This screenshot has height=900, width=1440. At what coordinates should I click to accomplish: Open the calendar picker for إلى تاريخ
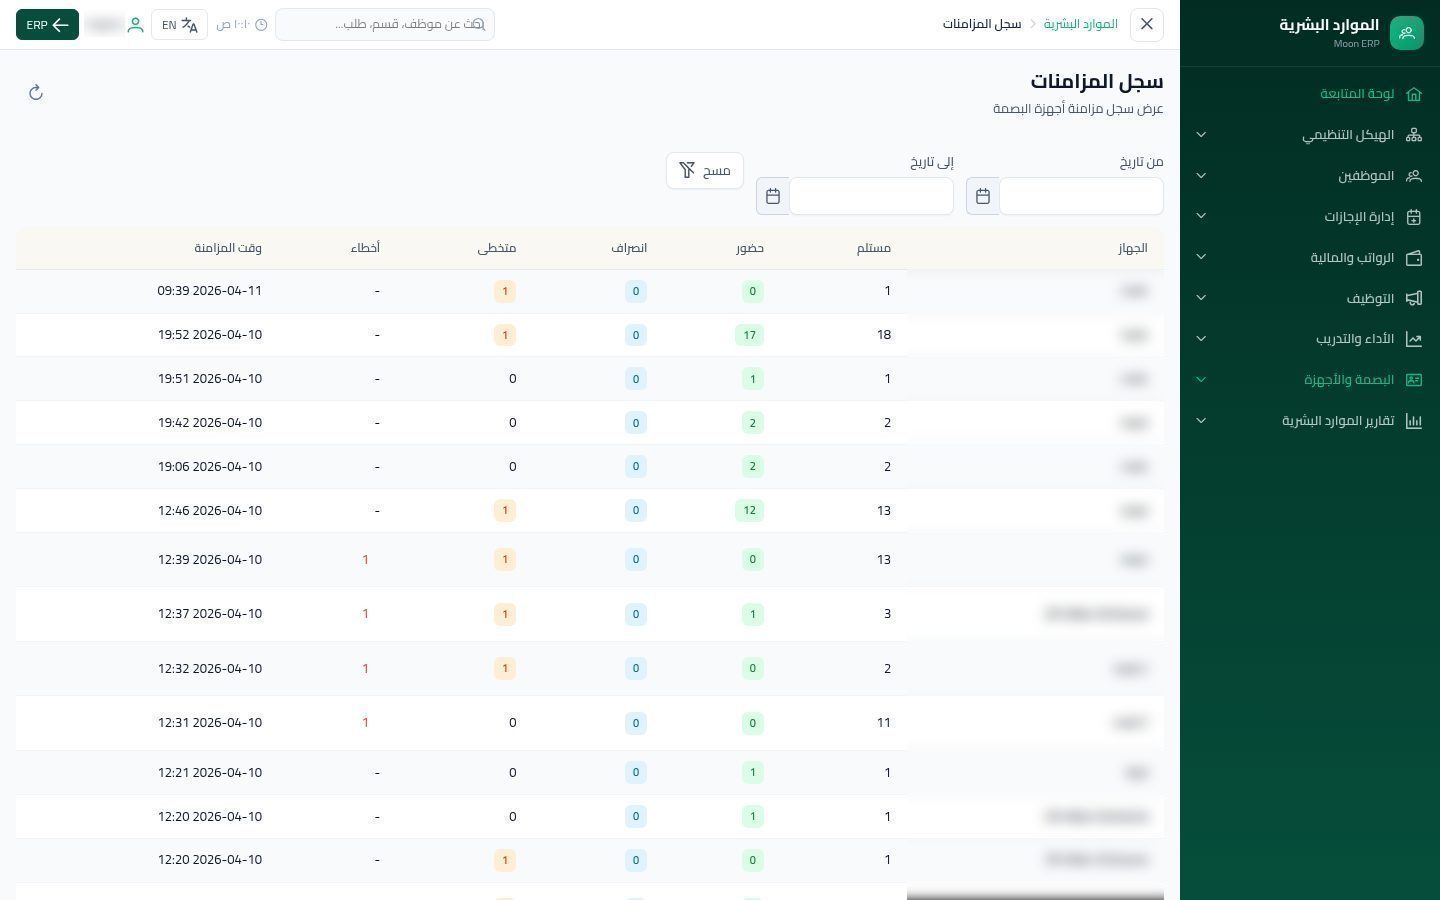[773, 196]
